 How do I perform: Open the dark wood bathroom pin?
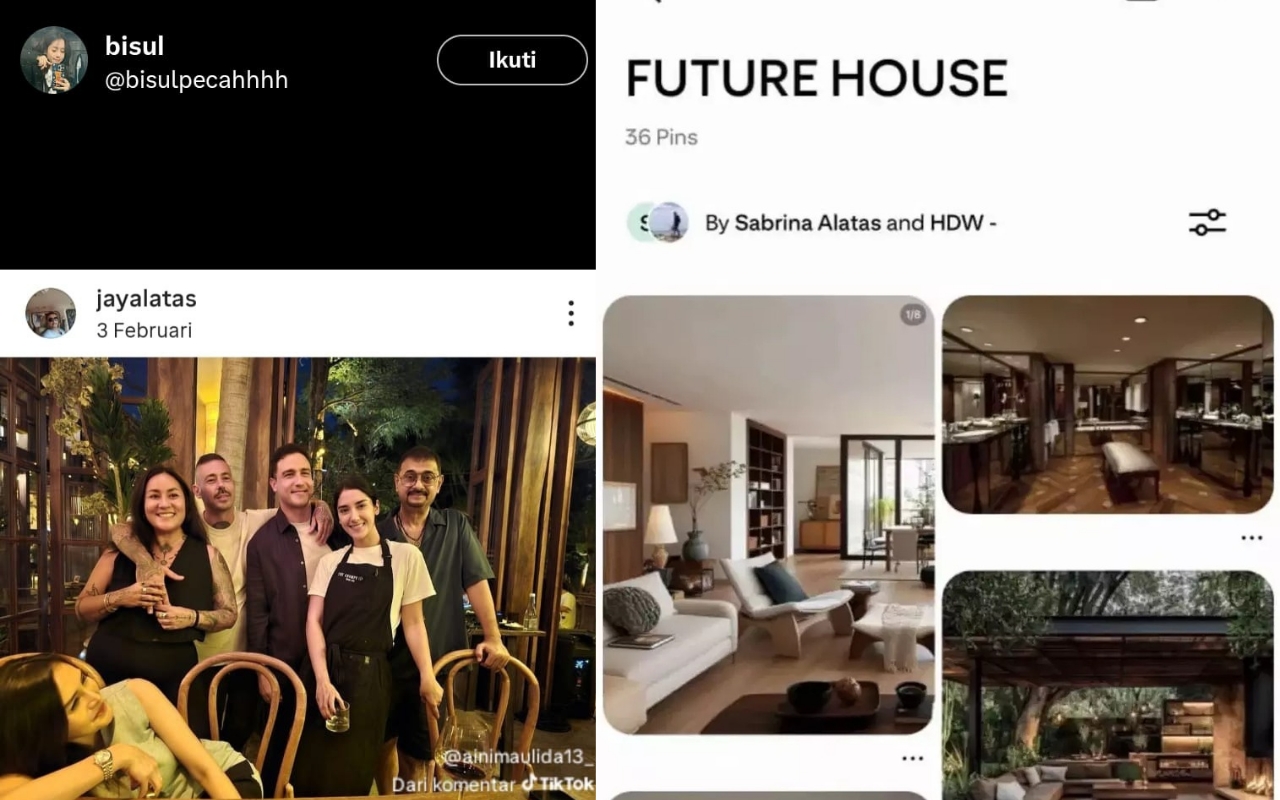tap(1107, 404)
